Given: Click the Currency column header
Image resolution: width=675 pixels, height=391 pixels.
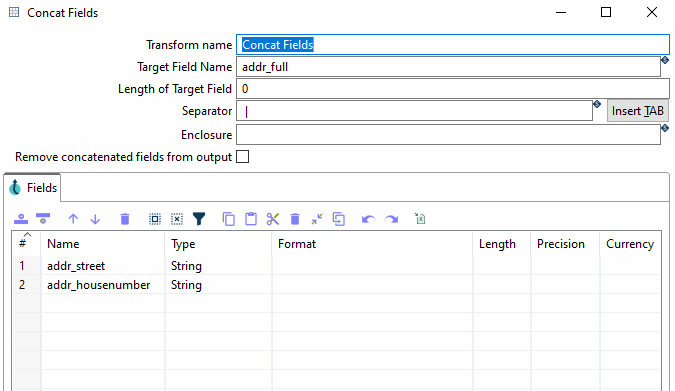Looking at the screenshot, I should tap(630, 244).
